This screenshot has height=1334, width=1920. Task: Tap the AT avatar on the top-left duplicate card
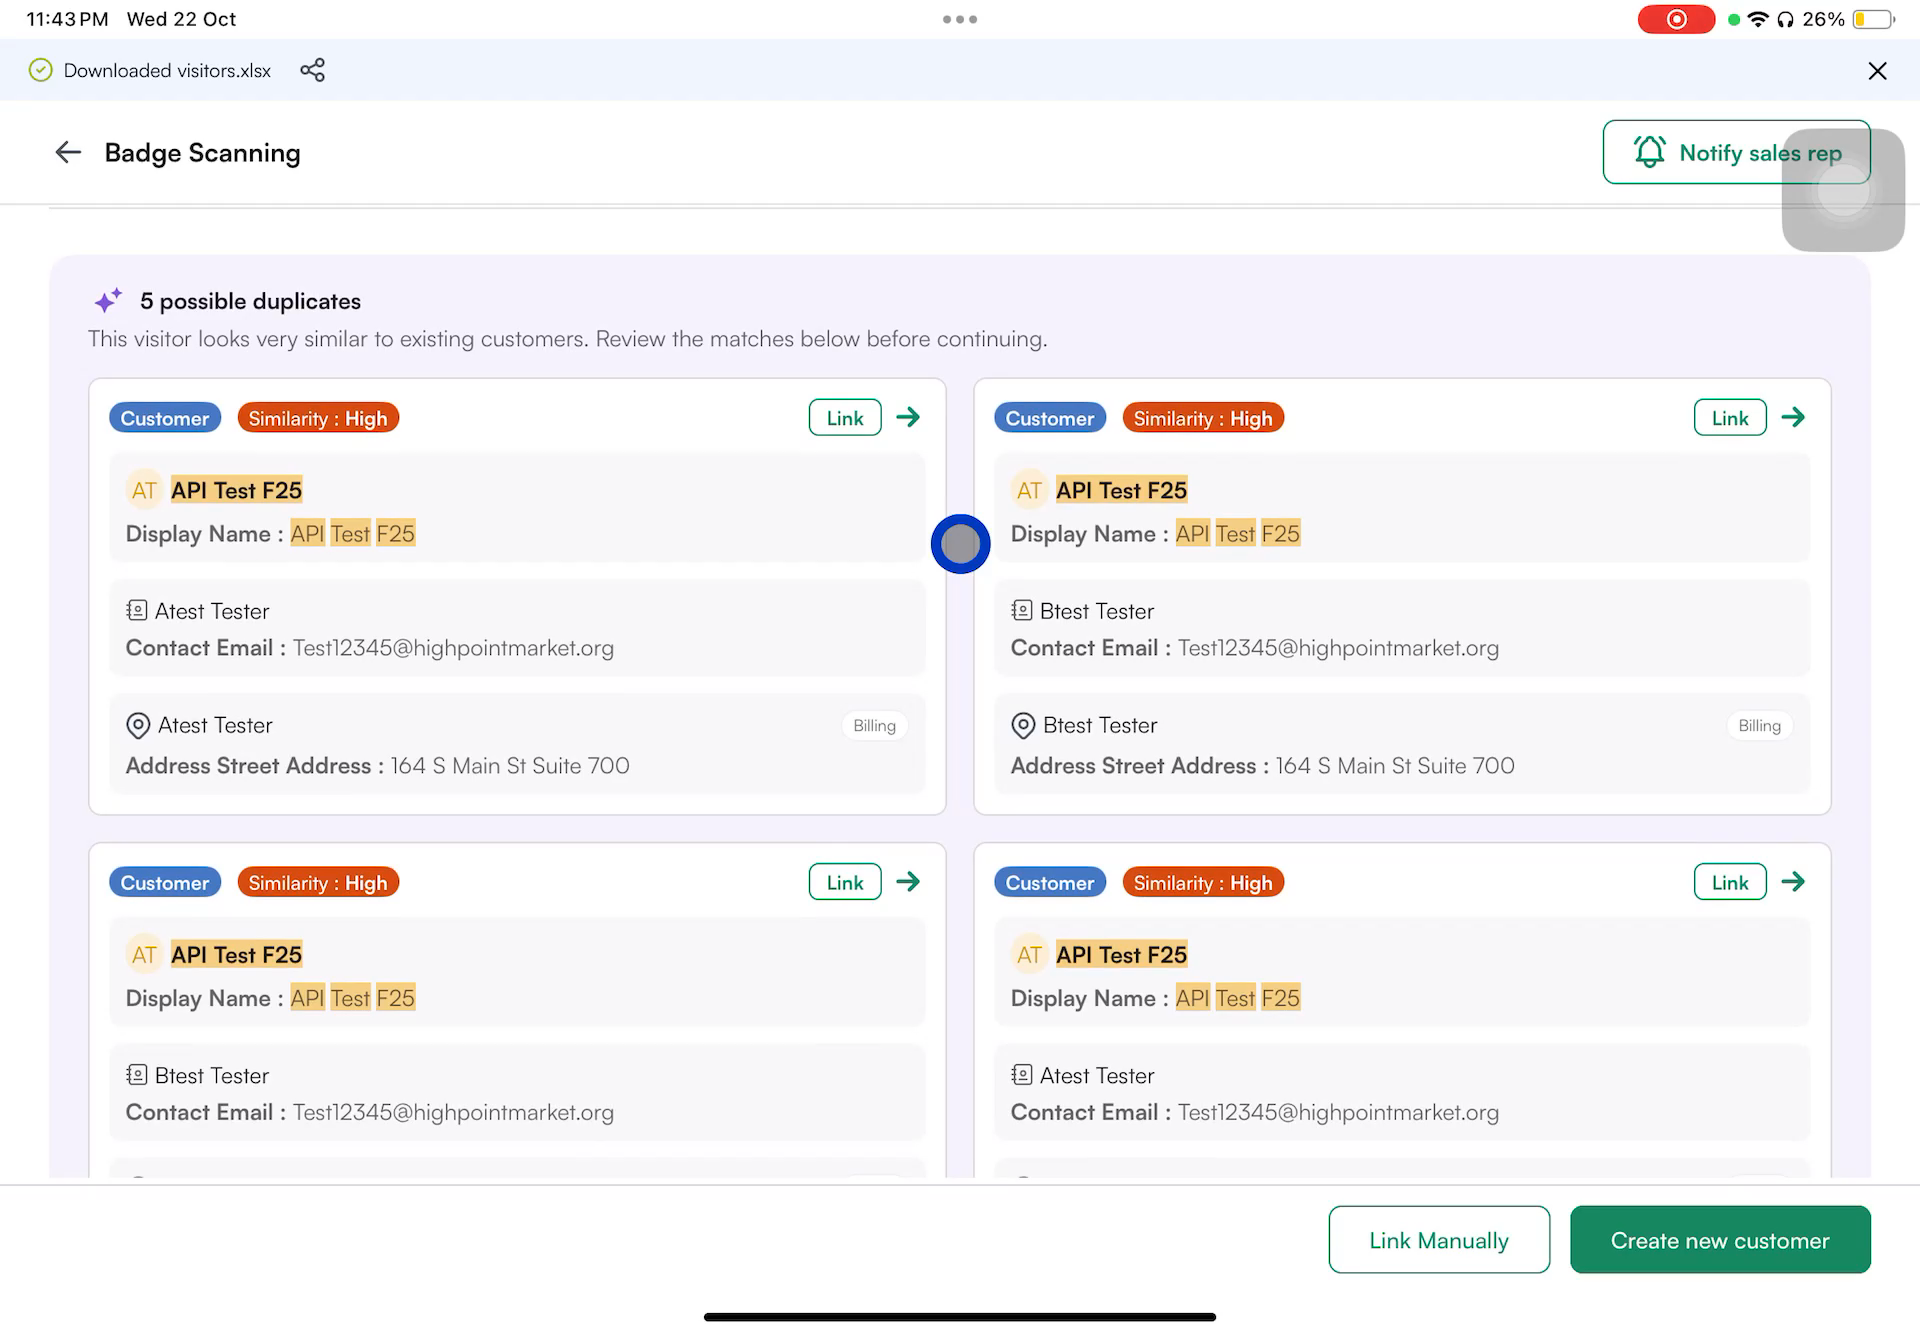point(144,490)
